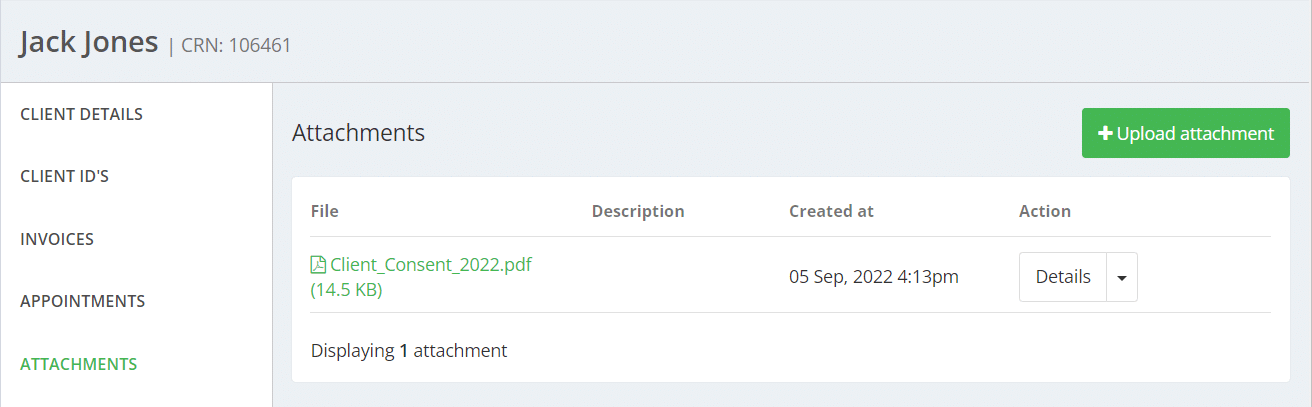Click the Action column header

(x=1044, y=211)
